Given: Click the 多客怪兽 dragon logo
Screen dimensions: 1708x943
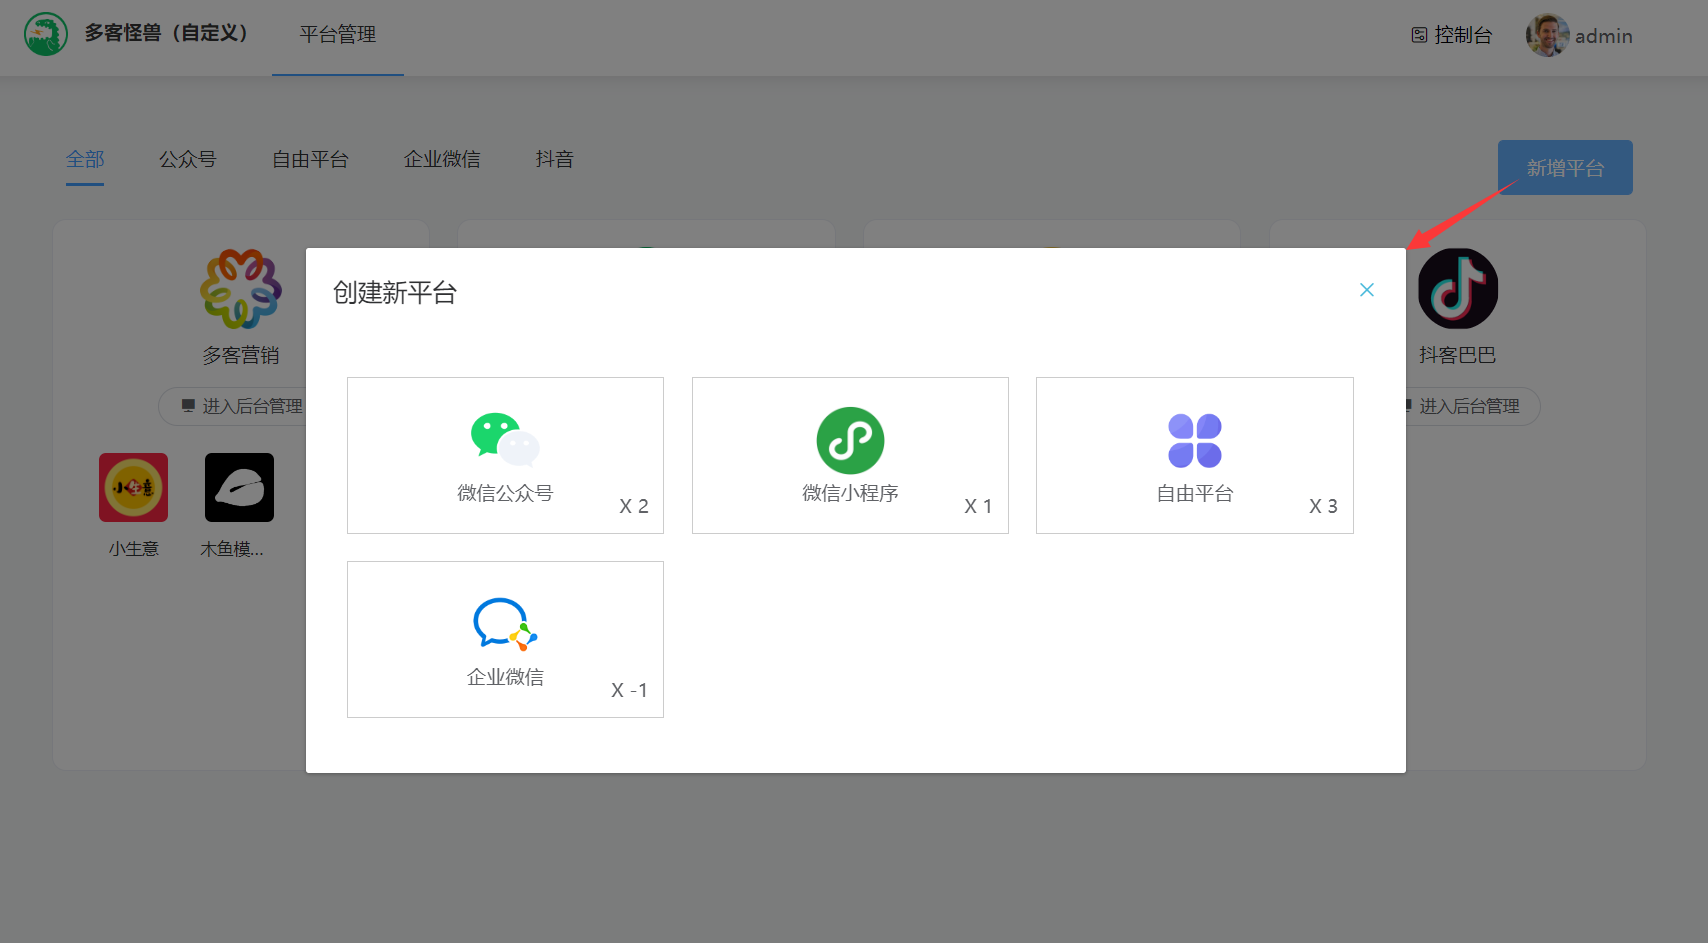Looking at the screenshot, I should (46, 34).
